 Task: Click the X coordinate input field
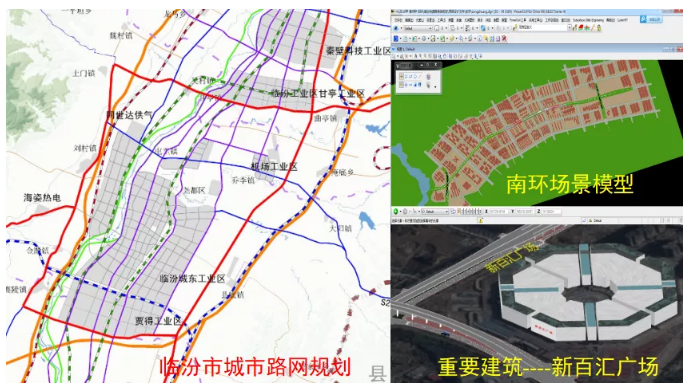tap(498, 211)
